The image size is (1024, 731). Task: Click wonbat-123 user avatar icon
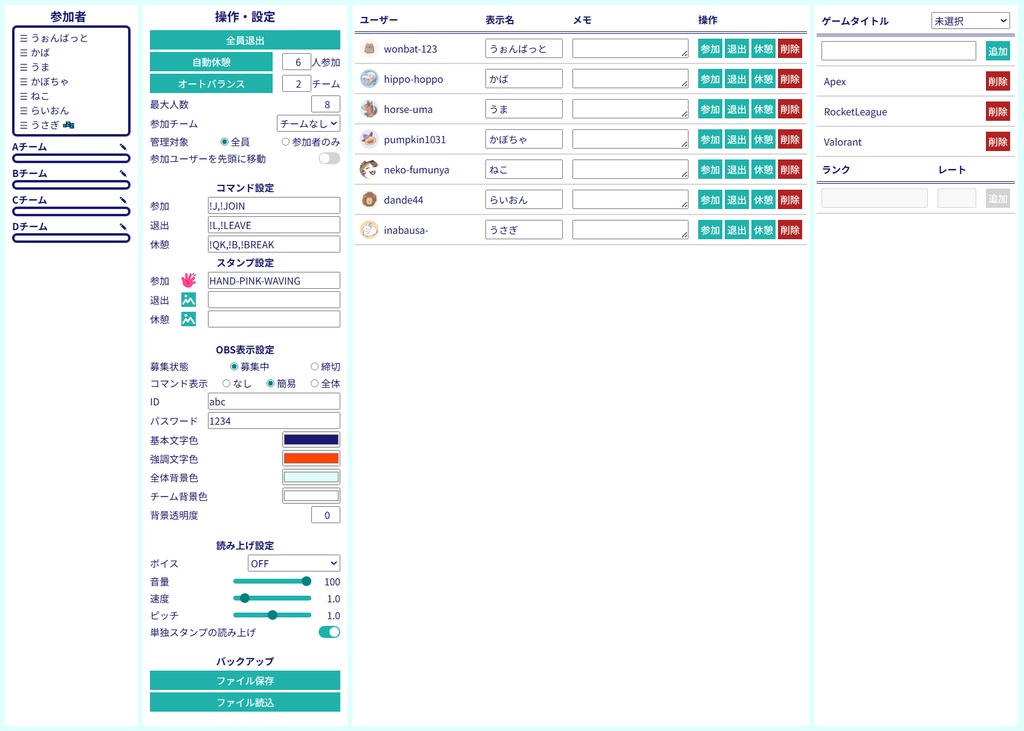369,48
